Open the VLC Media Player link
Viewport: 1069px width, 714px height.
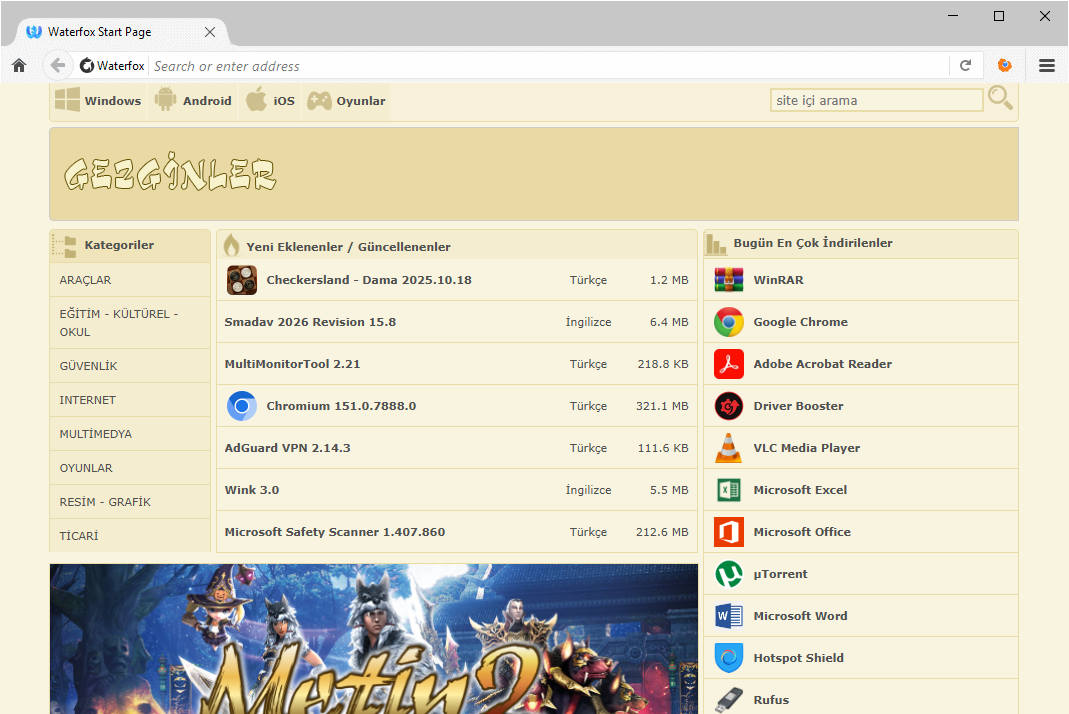click(x=807, y=448)
